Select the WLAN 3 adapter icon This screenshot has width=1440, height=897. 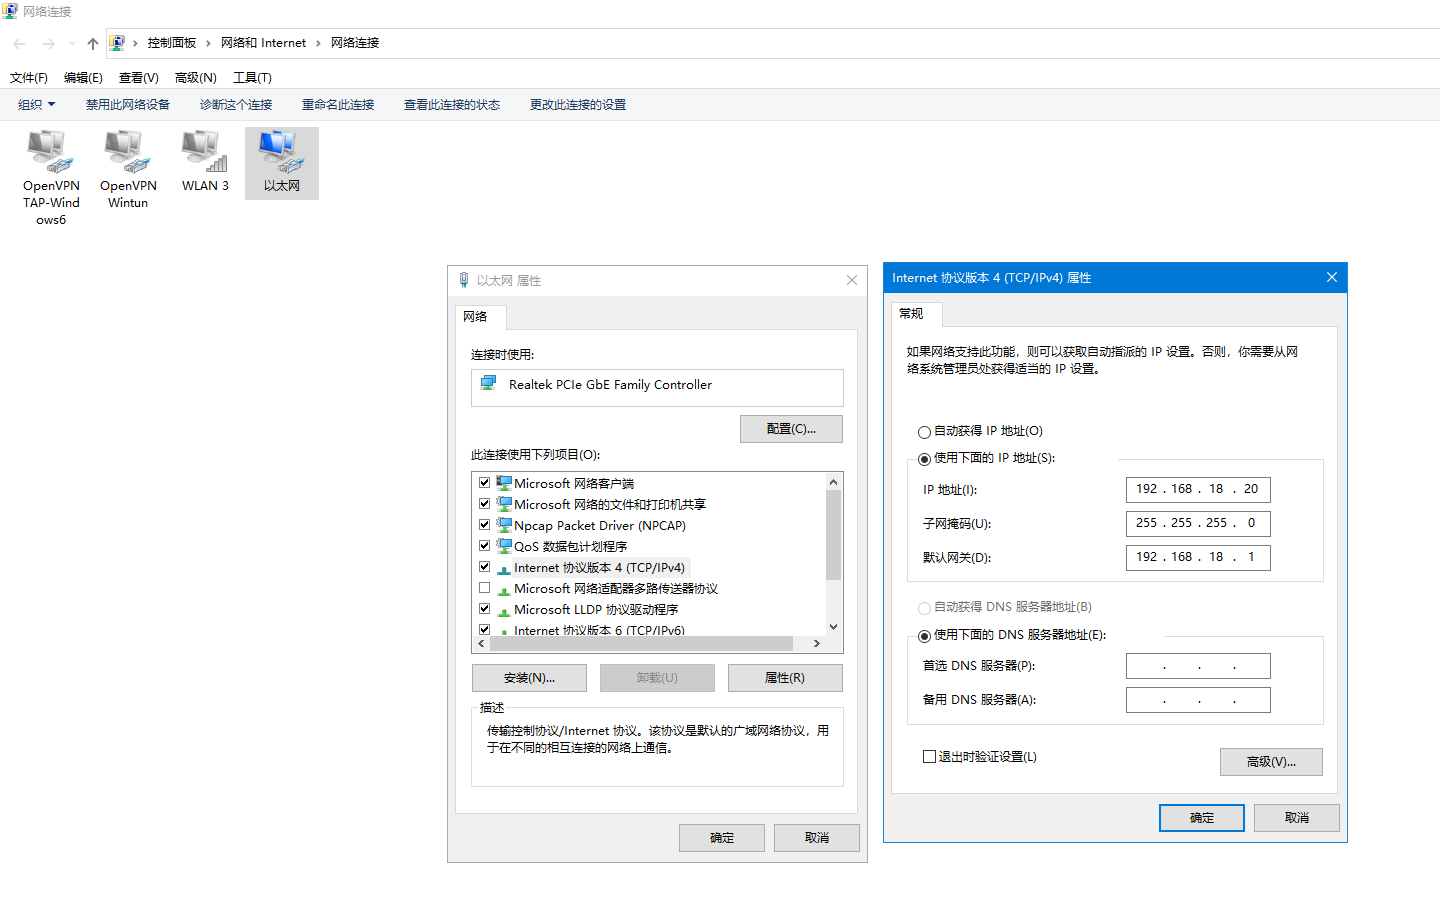coord(205,152)
